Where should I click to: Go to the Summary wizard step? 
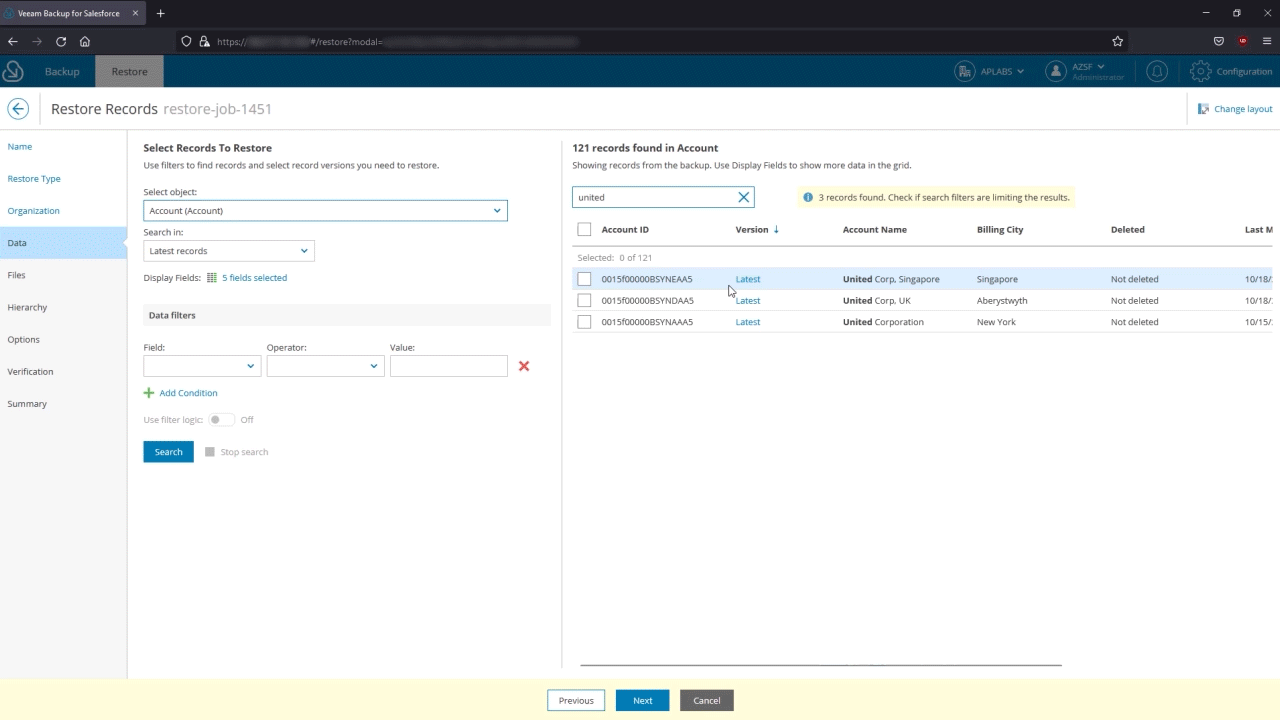coord(27,404)
